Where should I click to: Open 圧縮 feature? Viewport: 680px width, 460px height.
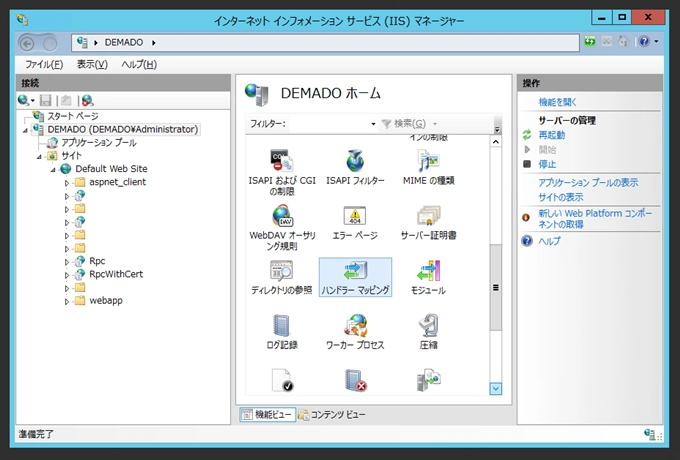428,332
